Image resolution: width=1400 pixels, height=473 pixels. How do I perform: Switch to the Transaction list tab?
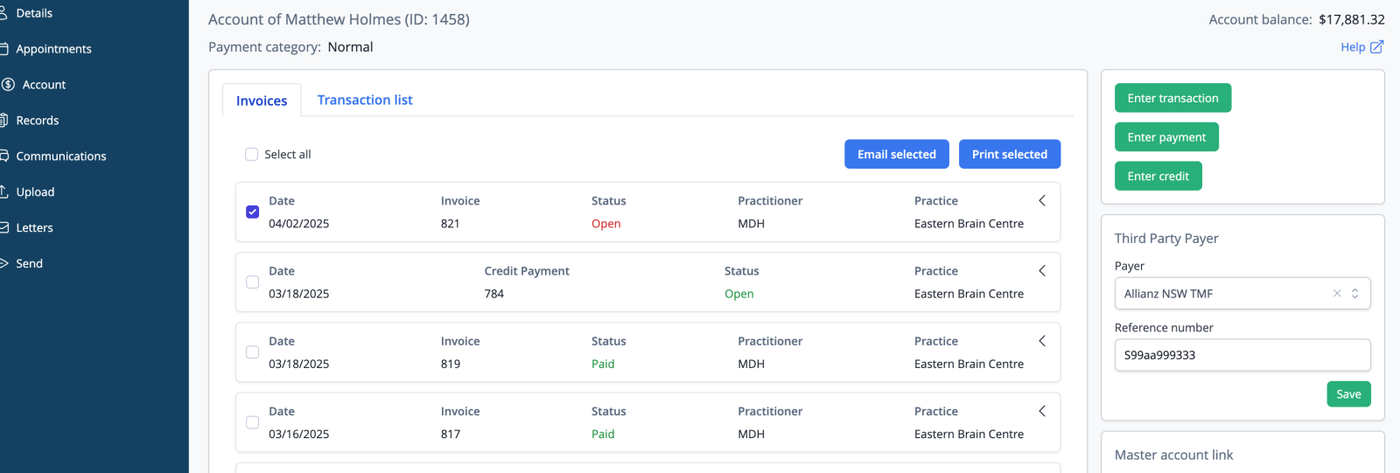365,100
